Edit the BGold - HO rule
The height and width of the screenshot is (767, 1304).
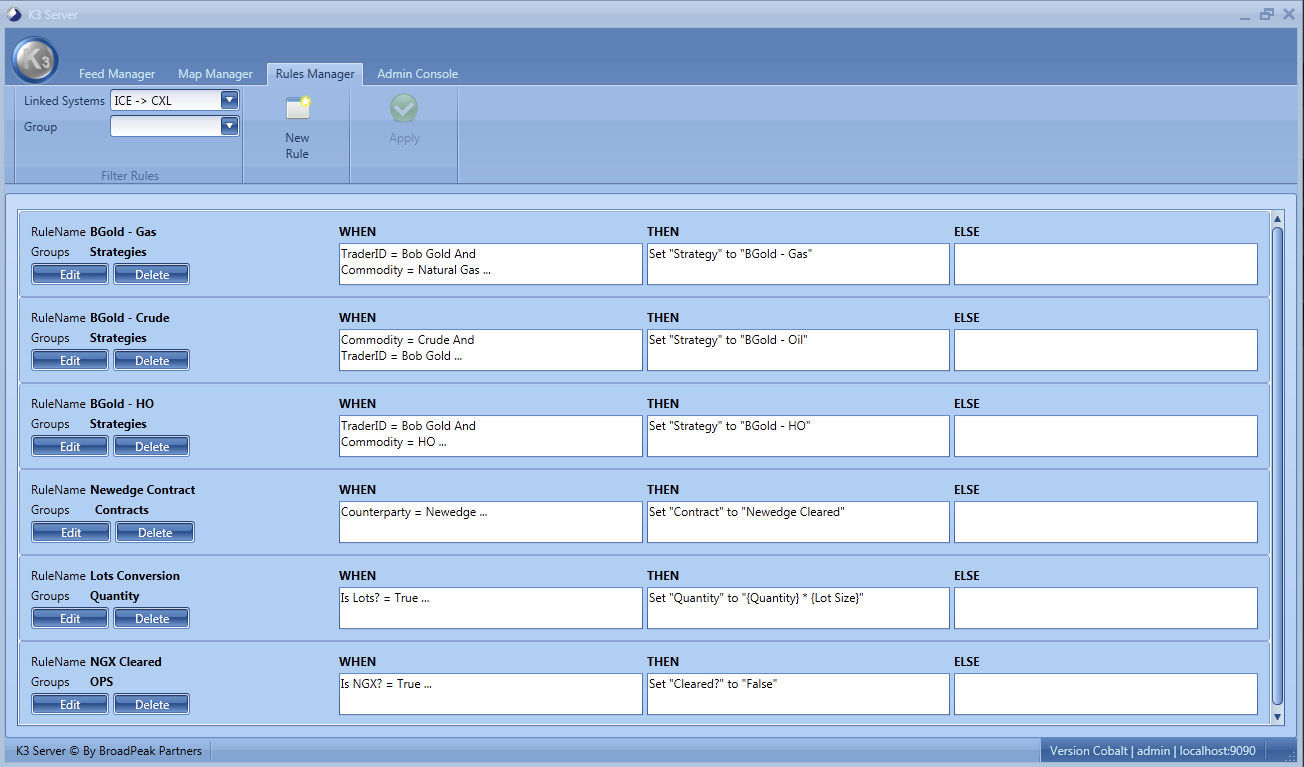point(70,447)
